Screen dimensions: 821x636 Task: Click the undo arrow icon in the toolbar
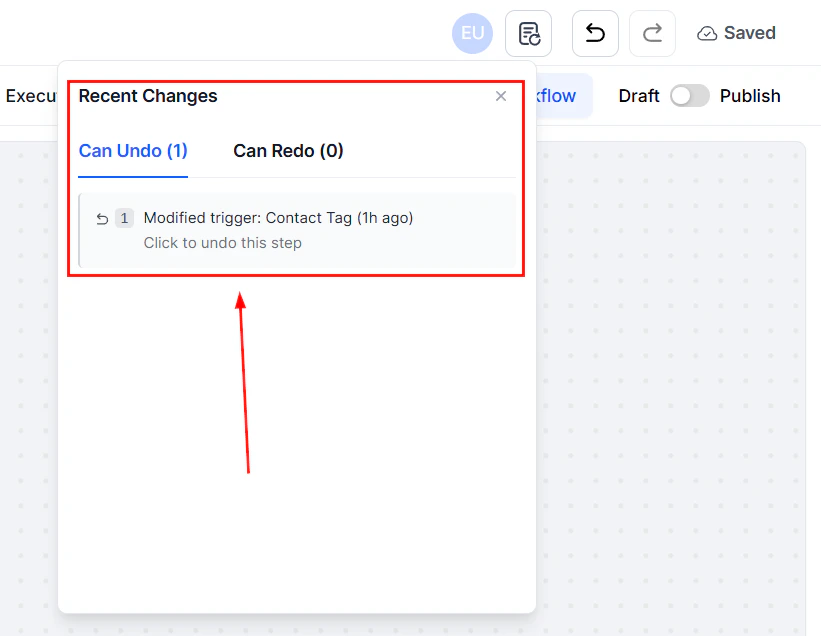coord(595,33)
